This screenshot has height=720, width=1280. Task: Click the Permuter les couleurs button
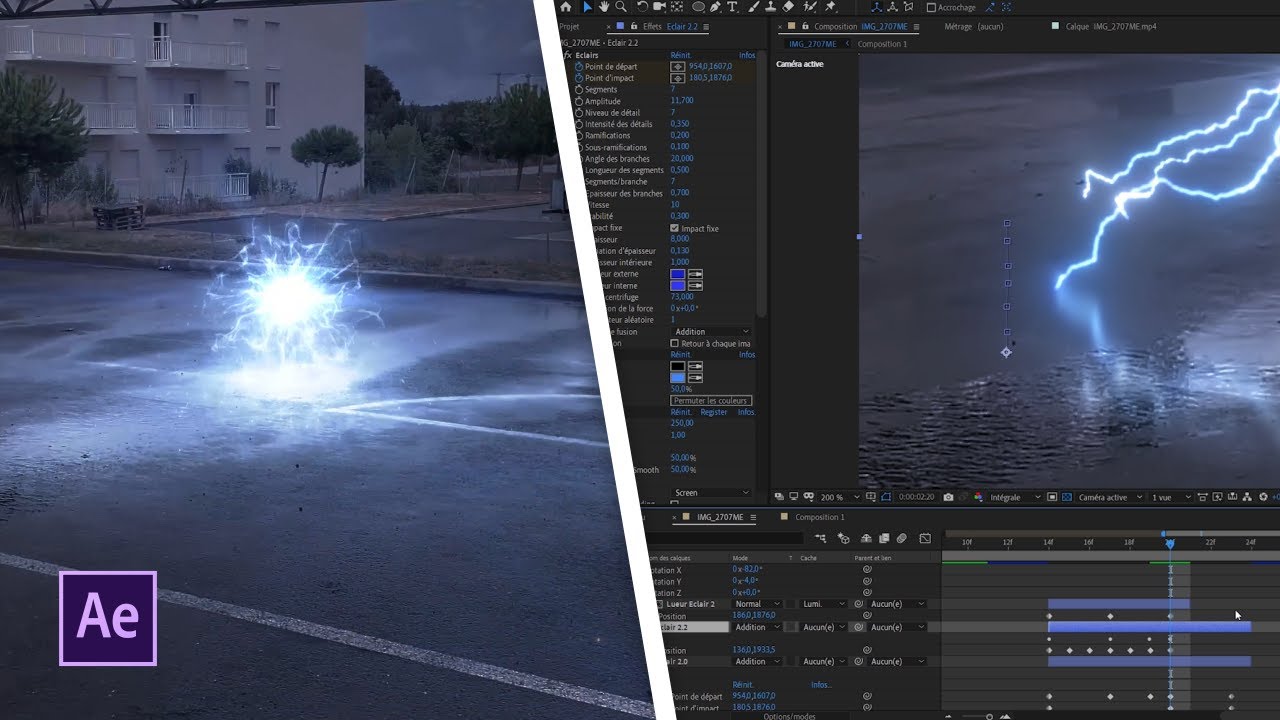coord(711,400)
